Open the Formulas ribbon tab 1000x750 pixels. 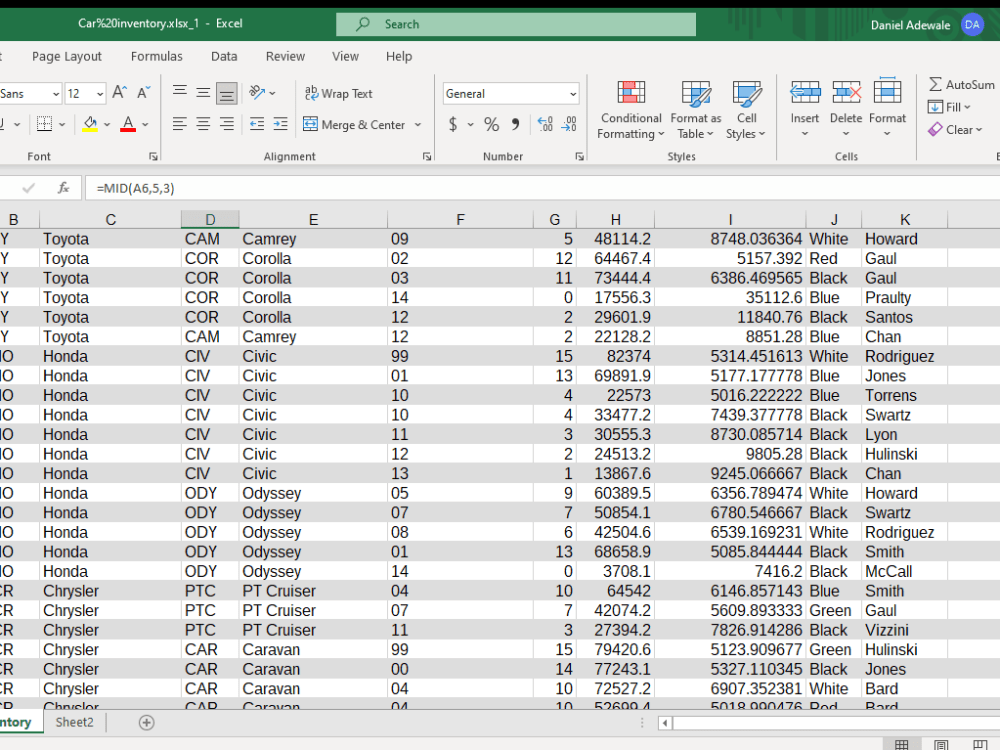pos(157,56)
